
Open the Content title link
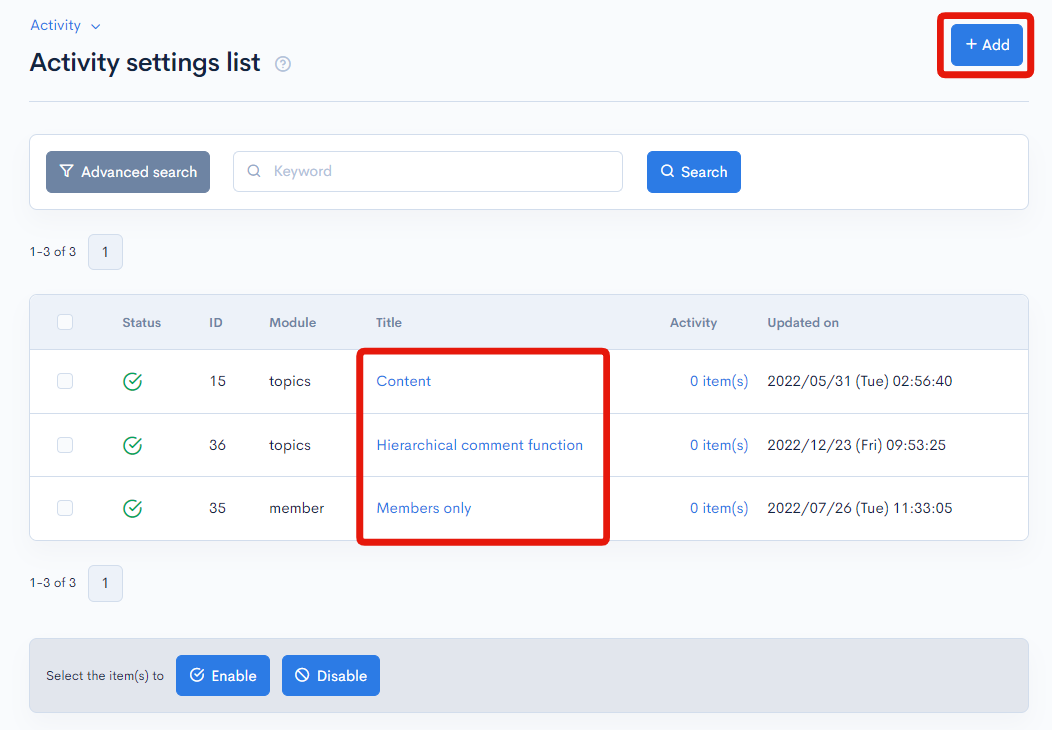coord(404,381)
